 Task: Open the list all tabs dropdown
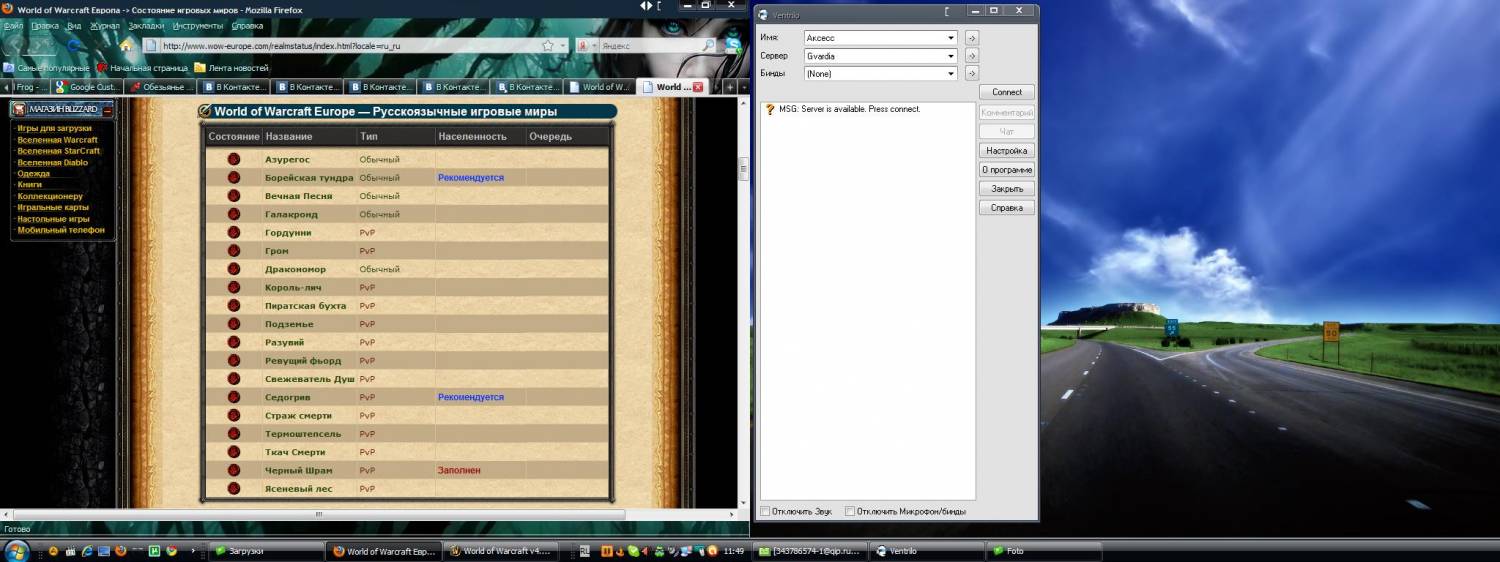point(744,87)
